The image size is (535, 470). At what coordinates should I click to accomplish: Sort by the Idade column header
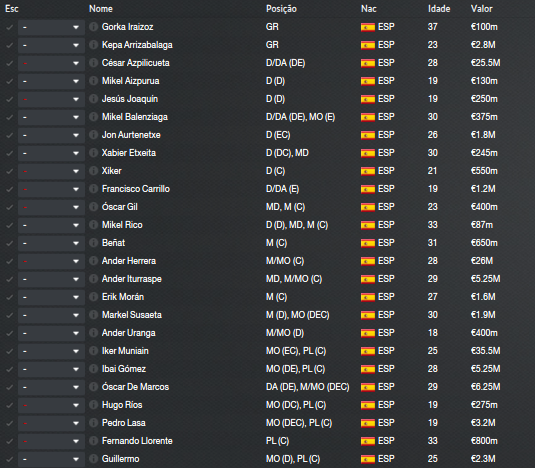point(439,9)
